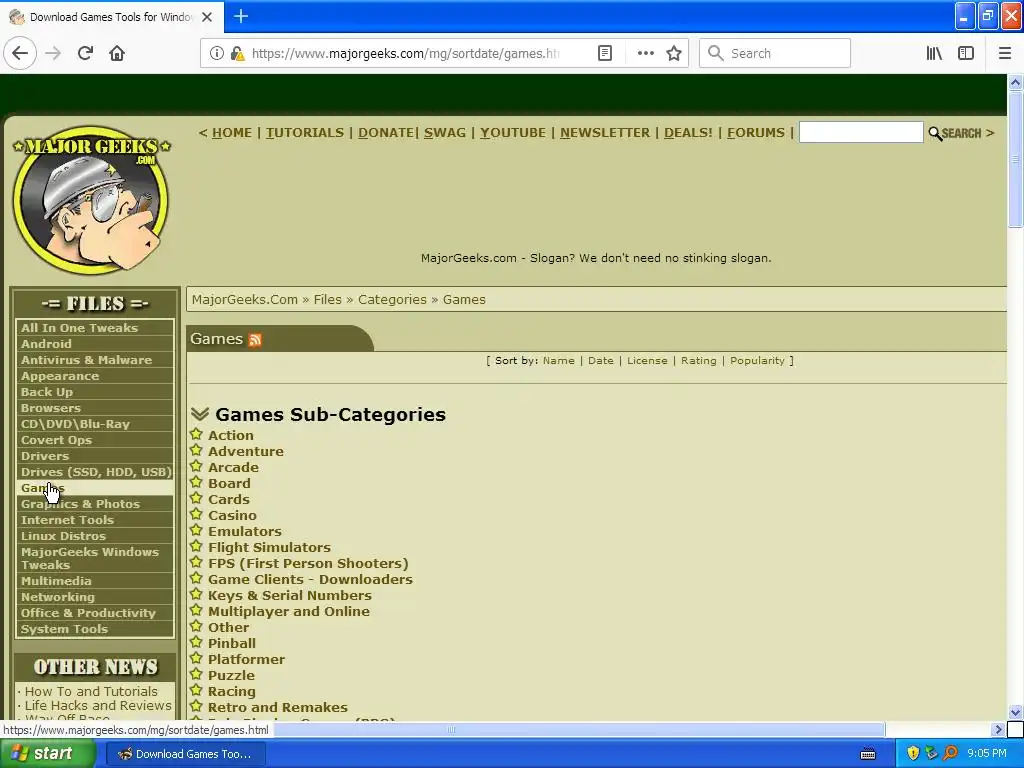This screenshot has width=1024, height=768.
Task: Open the FORUMS nav link
Action: tap(756, 133)
